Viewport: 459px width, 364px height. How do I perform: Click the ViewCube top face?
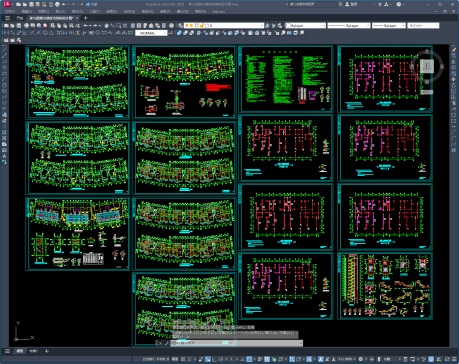[427, 66]
